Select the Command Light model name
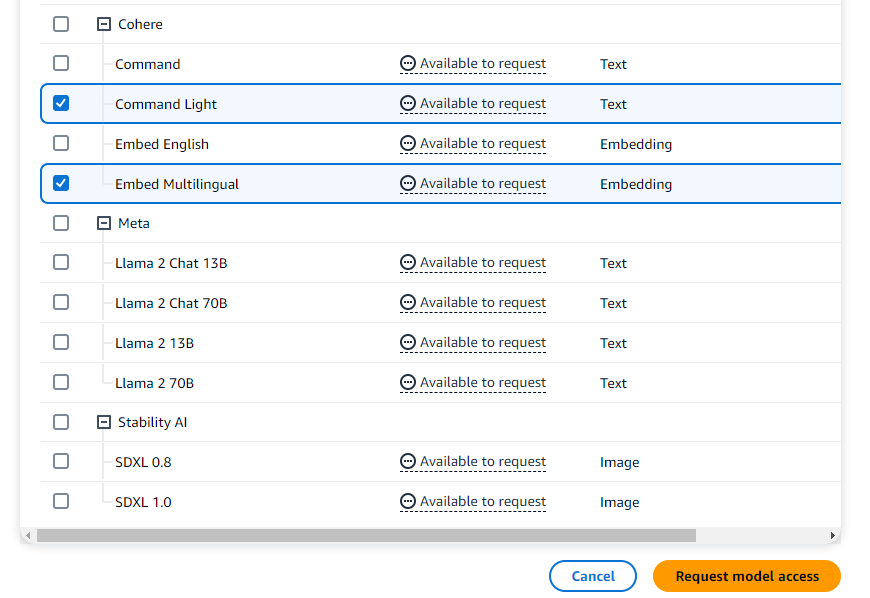870x598 pixels. coord(166,104)
